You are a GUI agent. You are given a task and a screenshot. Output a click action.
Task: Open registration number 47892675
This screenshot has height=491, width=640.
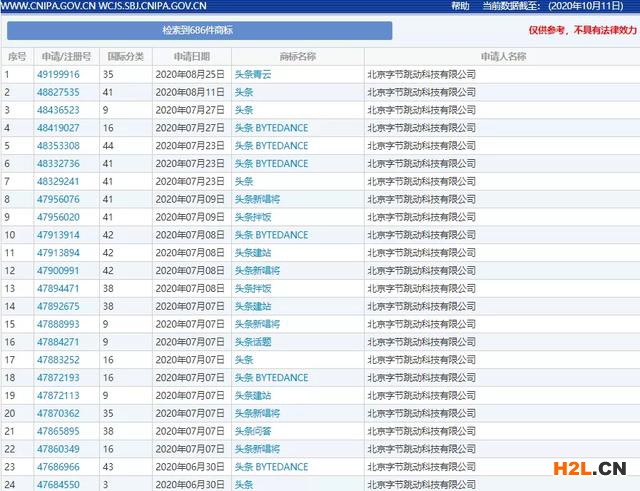tap(58, 306)
